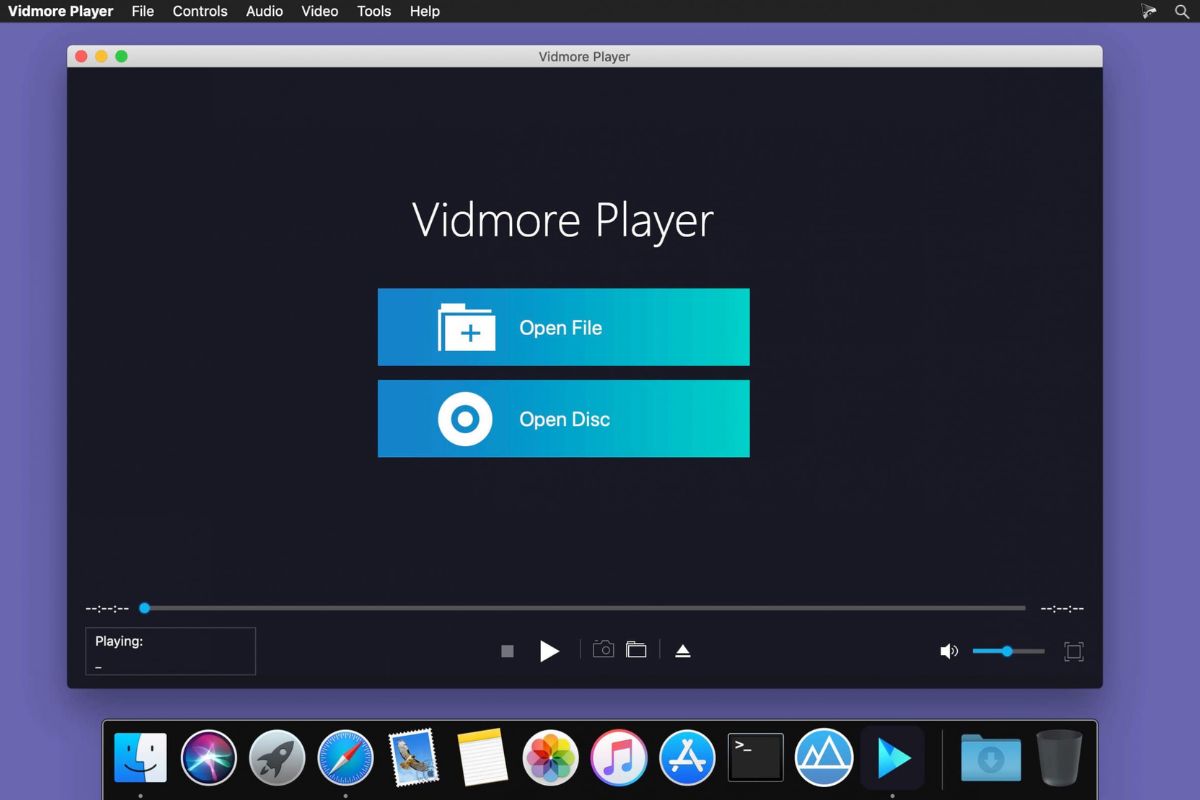Open Launchpad rocket icon in Dock
Image resolution: width=1200 pixels, height=800 pixels.
point(277,758)
